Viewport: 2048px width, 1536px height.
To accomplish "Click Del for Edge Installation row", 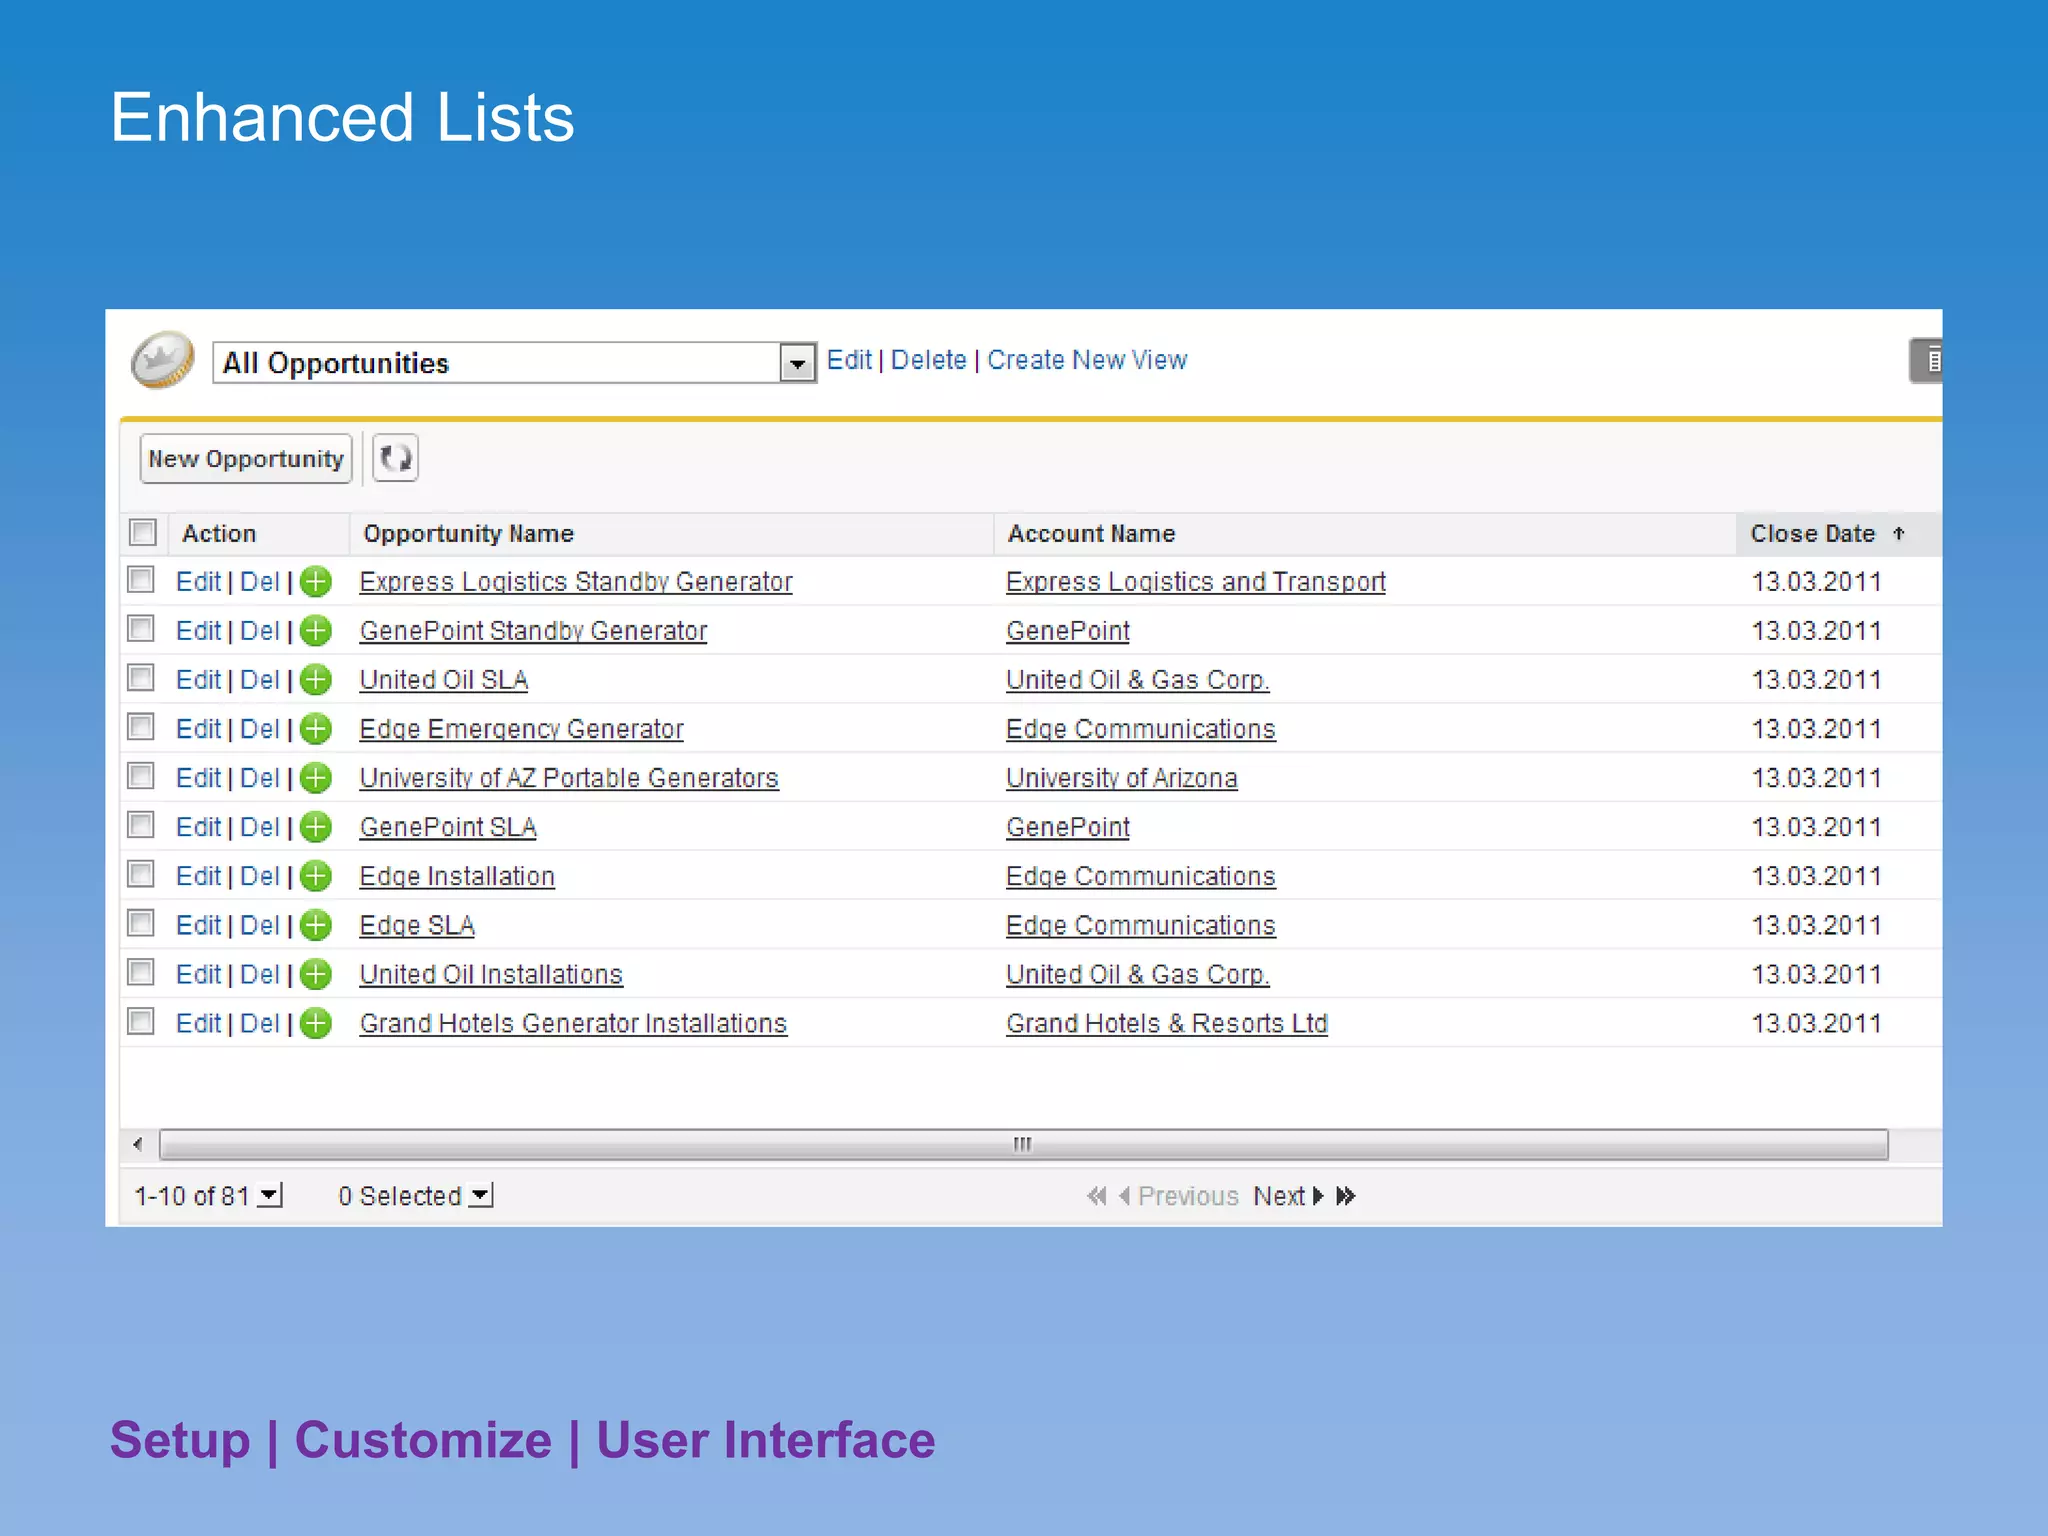I will pos(260,876).
